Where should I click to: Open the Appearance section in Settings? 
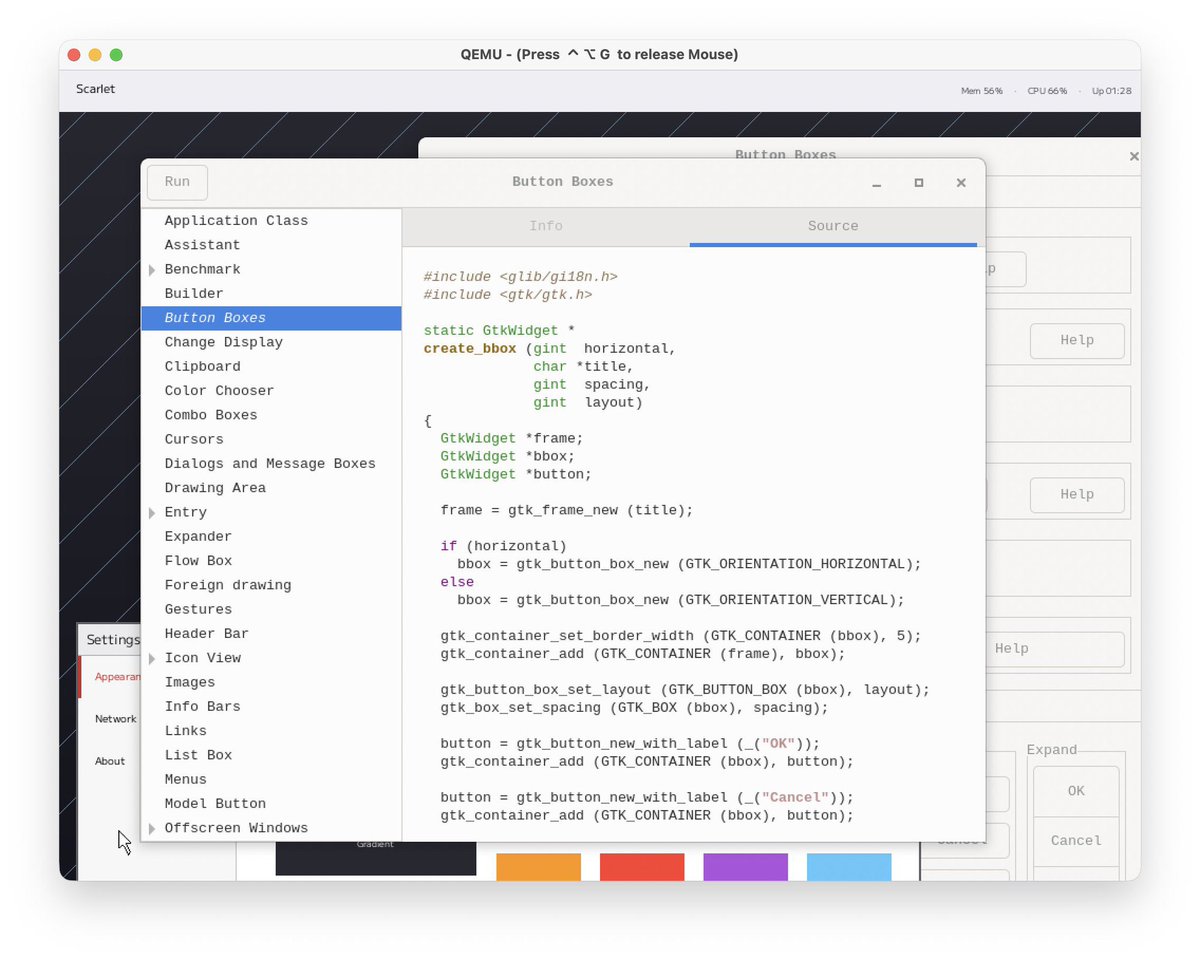tap(111, 677)
